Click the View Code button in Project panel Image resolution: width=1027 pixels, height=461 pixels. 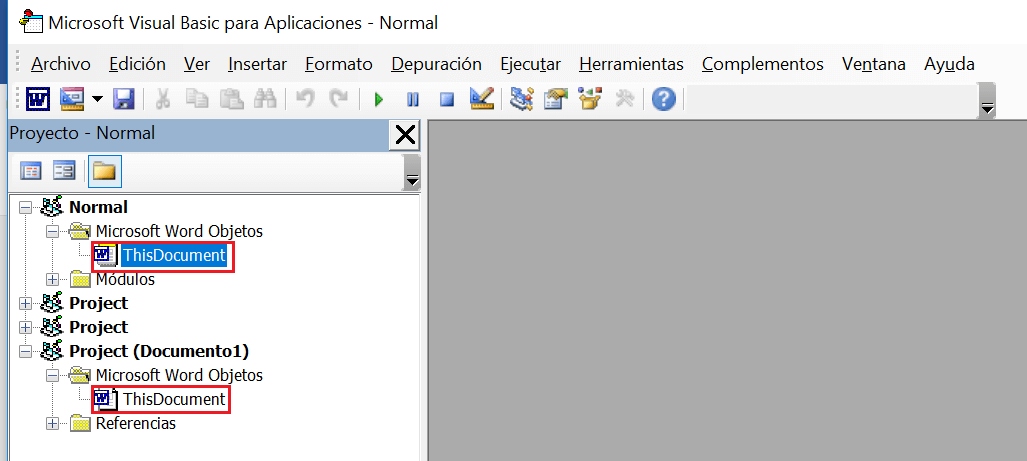[32, 171]
